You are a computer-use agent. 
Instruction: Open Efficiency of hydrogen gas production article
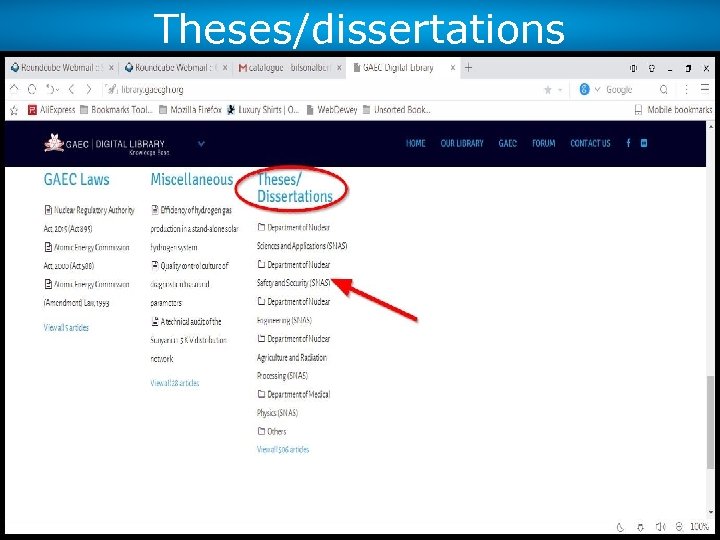click(x=195, y=229)
